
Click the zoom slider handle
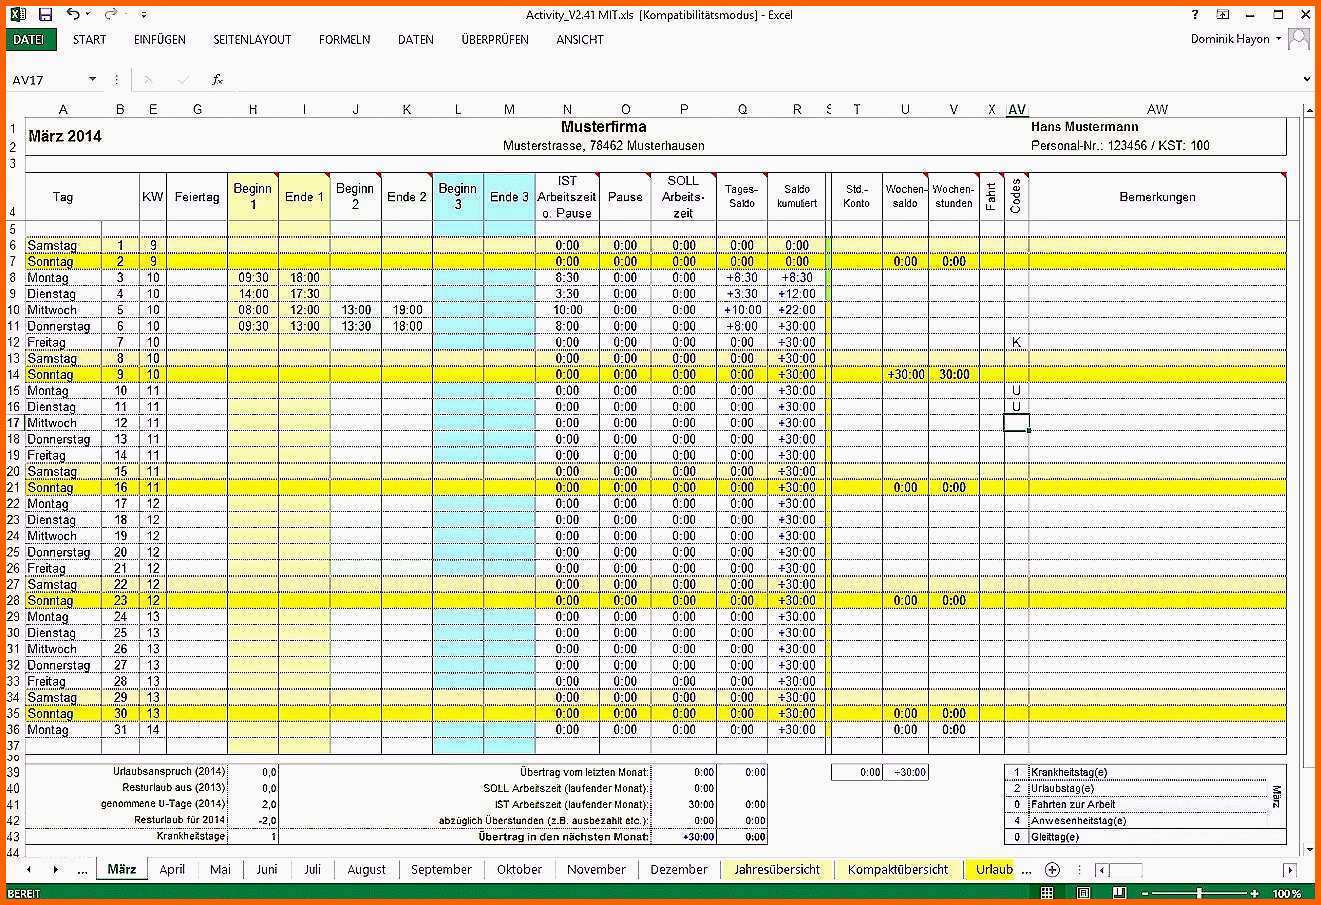1200,893
